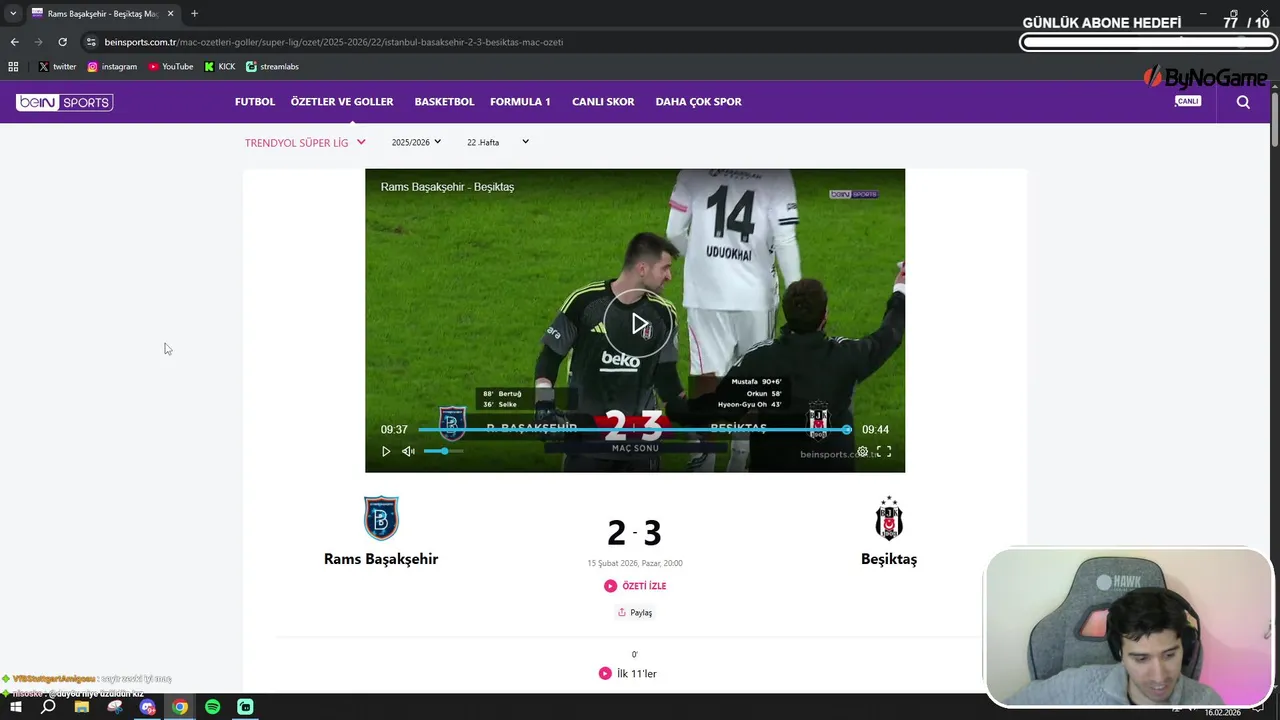Open the Windows Start menu

[15, 707]
